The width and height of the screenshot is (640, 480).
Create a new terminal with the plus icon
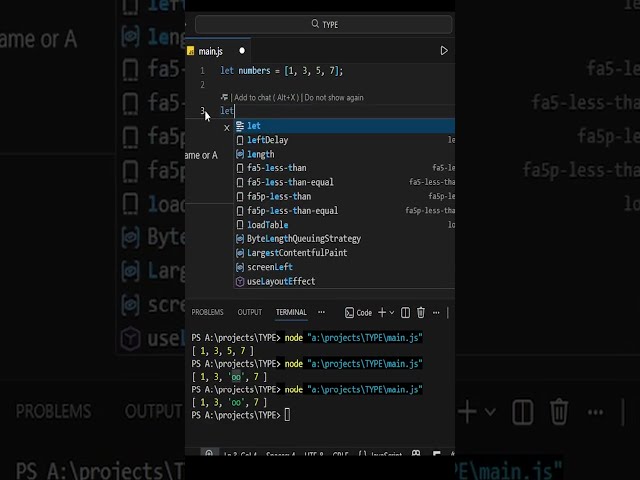point(382,313)
